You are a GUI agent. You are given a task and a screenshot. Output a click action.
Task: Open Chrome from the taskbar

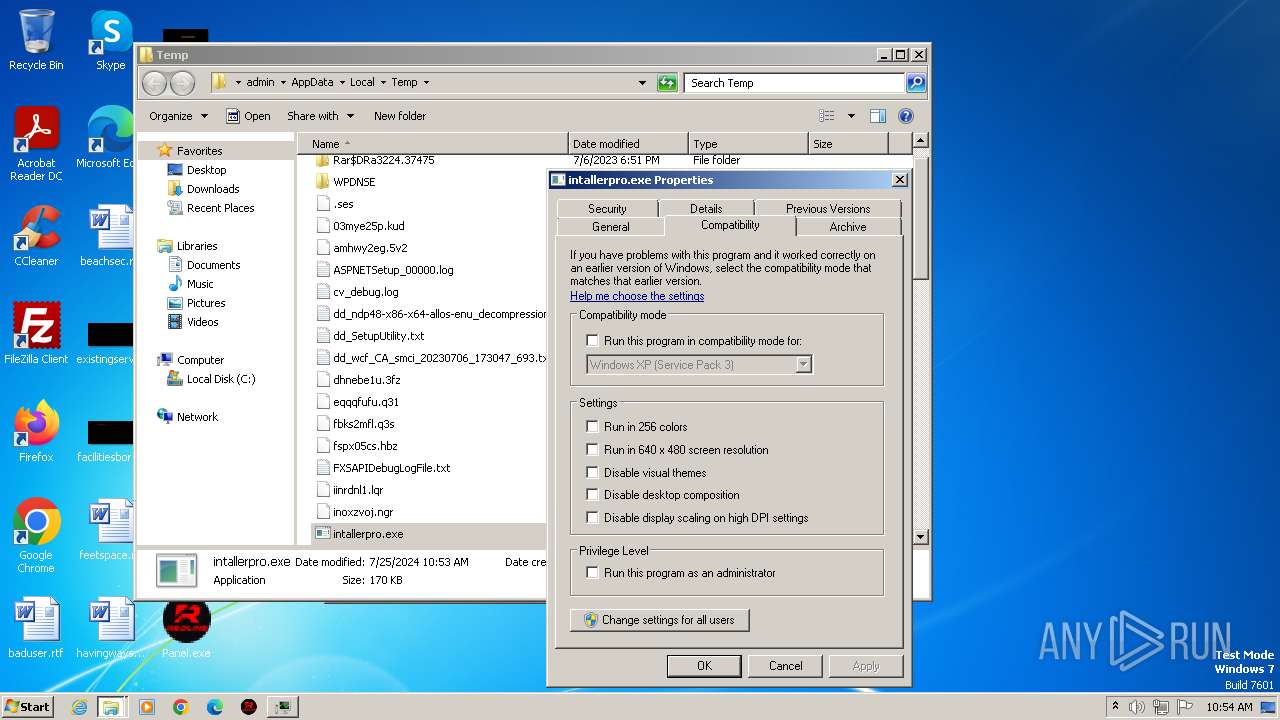(181, 707)
